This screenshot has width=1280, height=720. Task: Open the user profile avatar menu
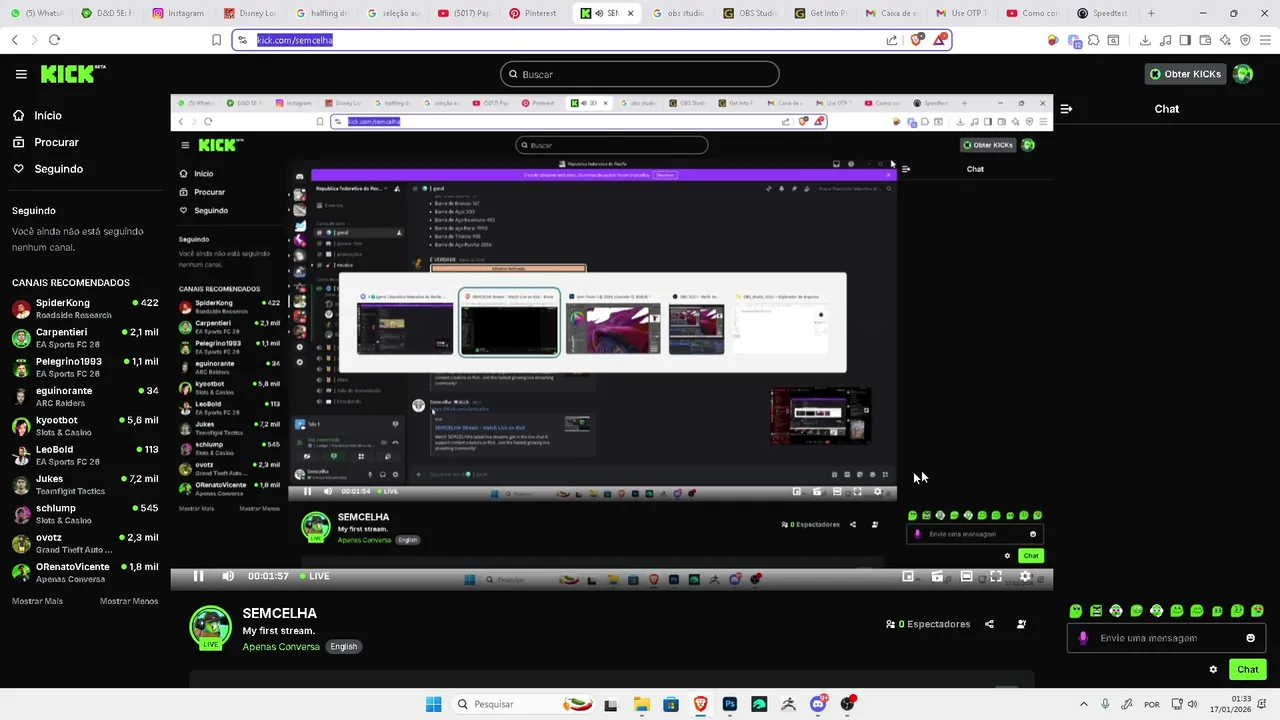1243,74
